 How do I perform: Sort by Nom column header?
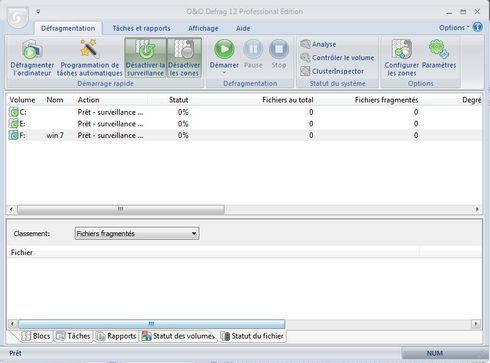tap(55, 100)
